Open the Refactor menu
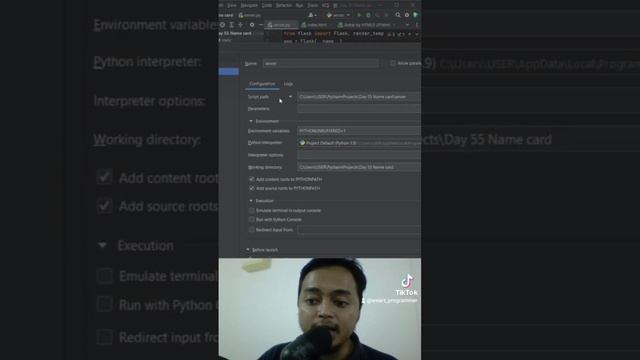Image resolution: width=640 pixels, height=360 pixels. (284, 5)
